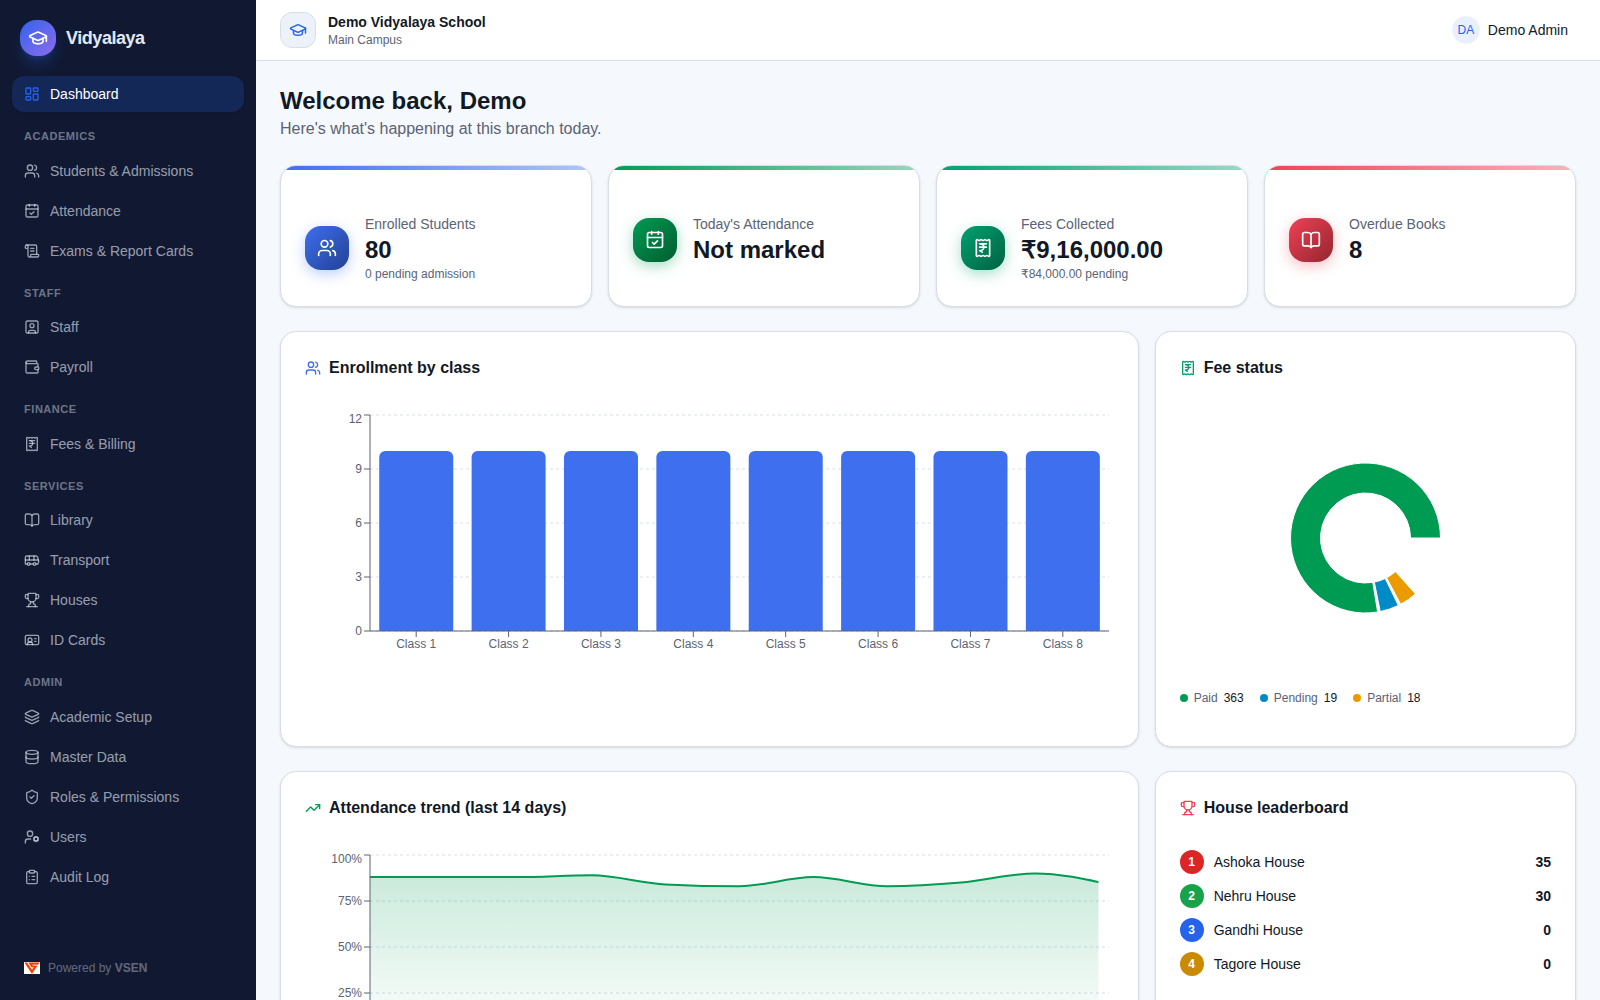
Task: Click the House leaderboard trophy icon
Action: coord(1188,808)
